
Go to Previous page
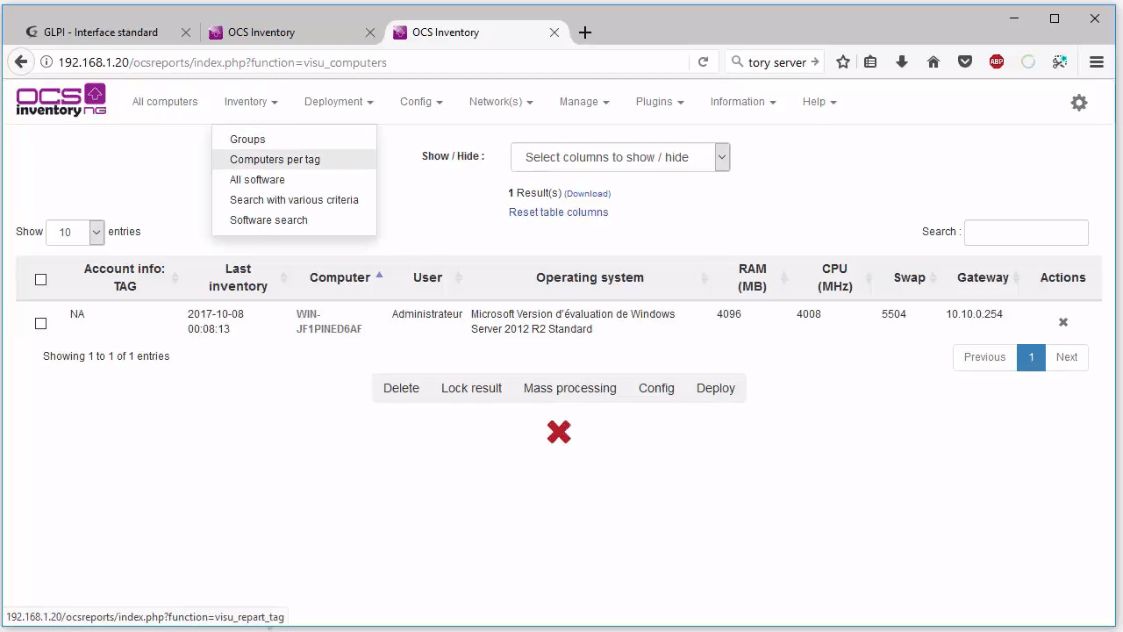[x=985, y=357]
